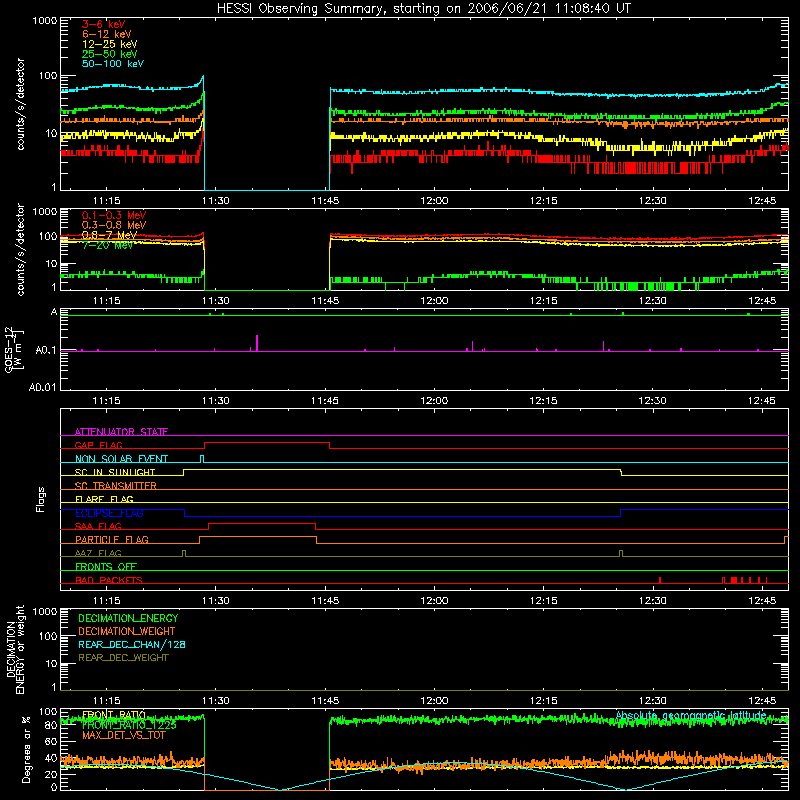Click the 11:30 tick under the decimation plot
The width and height of the screenshot is (800, 800).
point(215,701)
